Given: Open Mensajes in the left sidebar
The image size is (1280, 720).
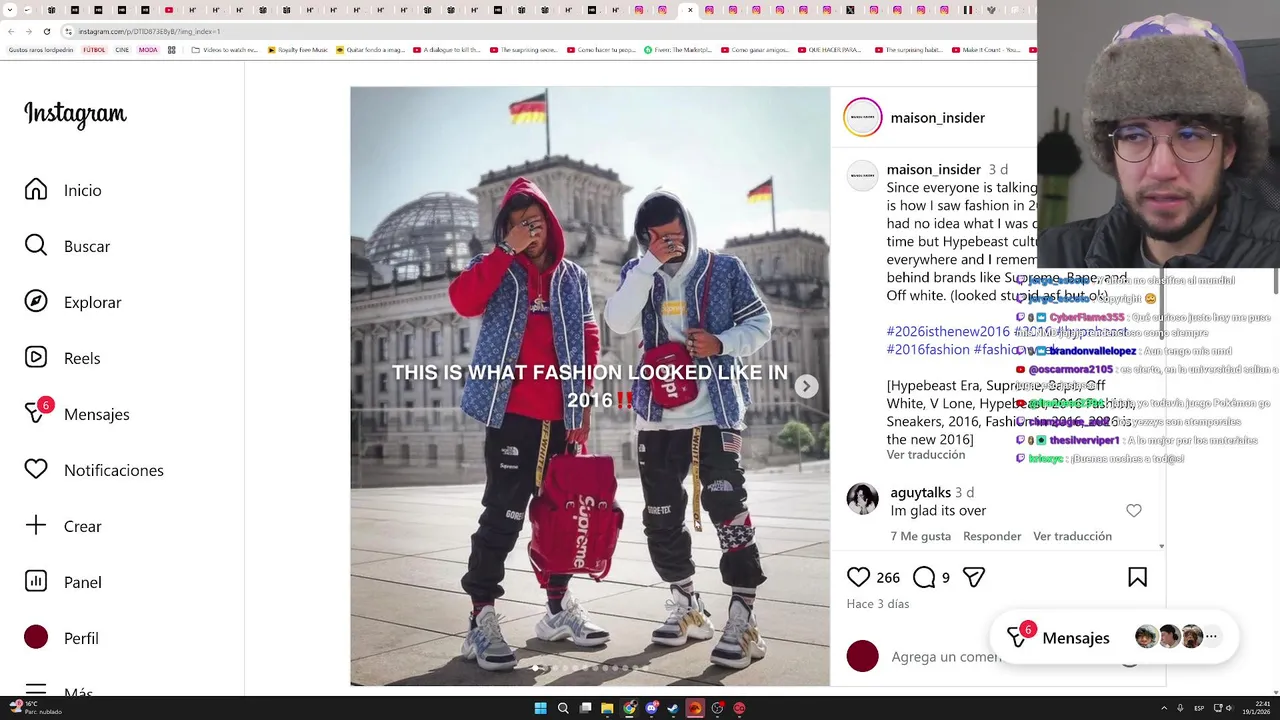Looking at the screenshot, I should (77, 413).
